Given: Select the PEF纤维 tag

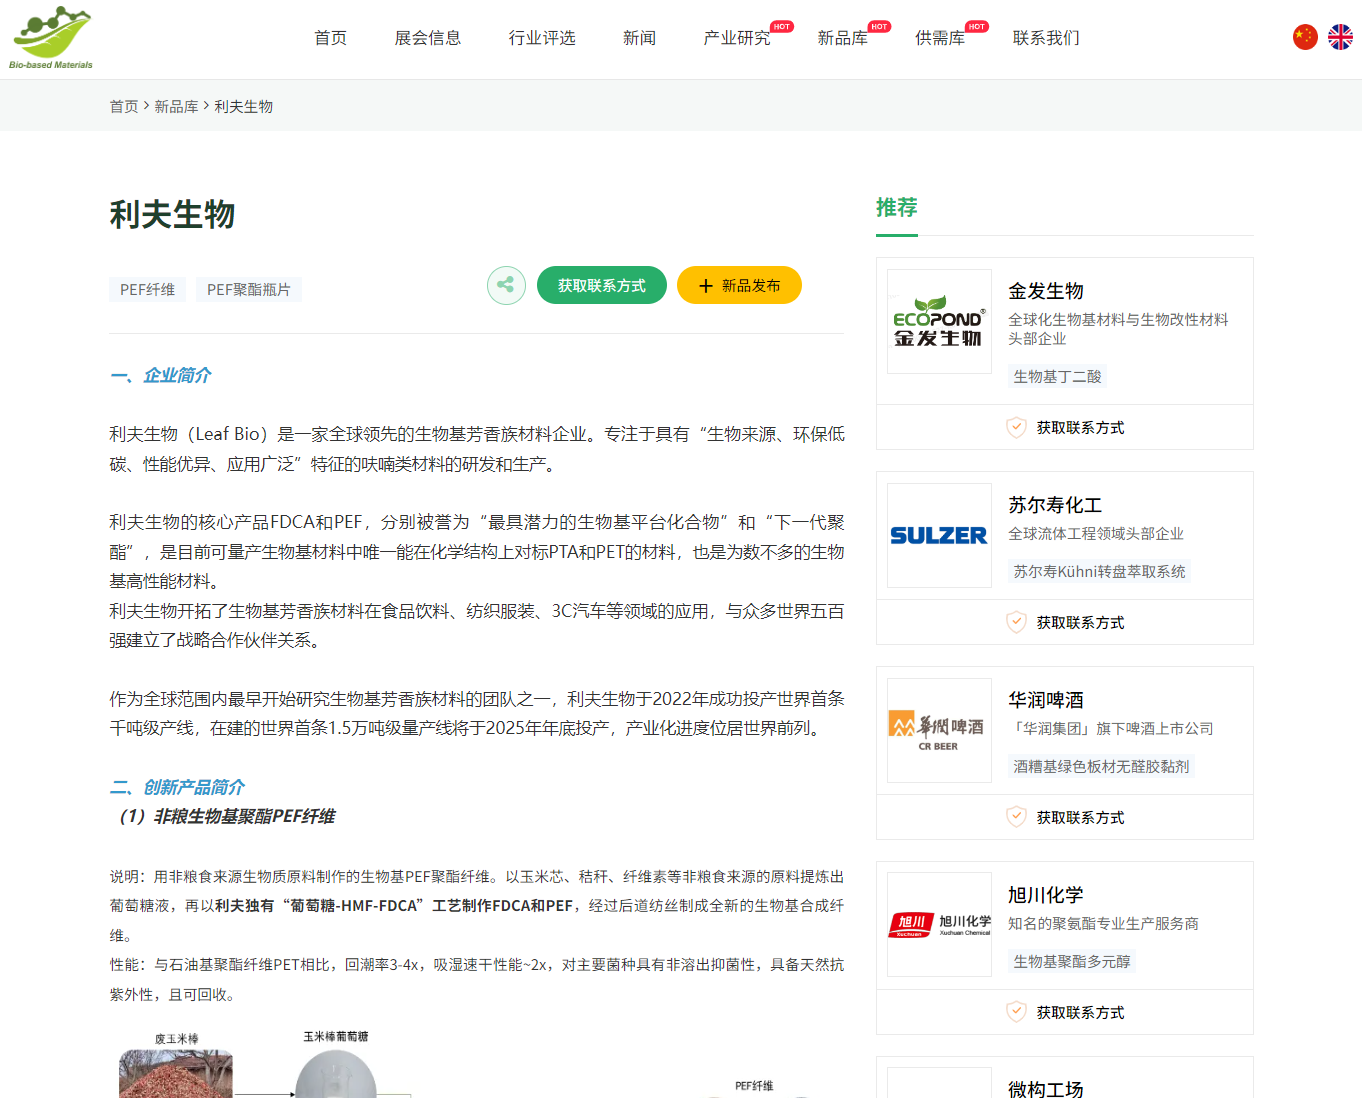Looking at the screenshot, I should point(147,289).
